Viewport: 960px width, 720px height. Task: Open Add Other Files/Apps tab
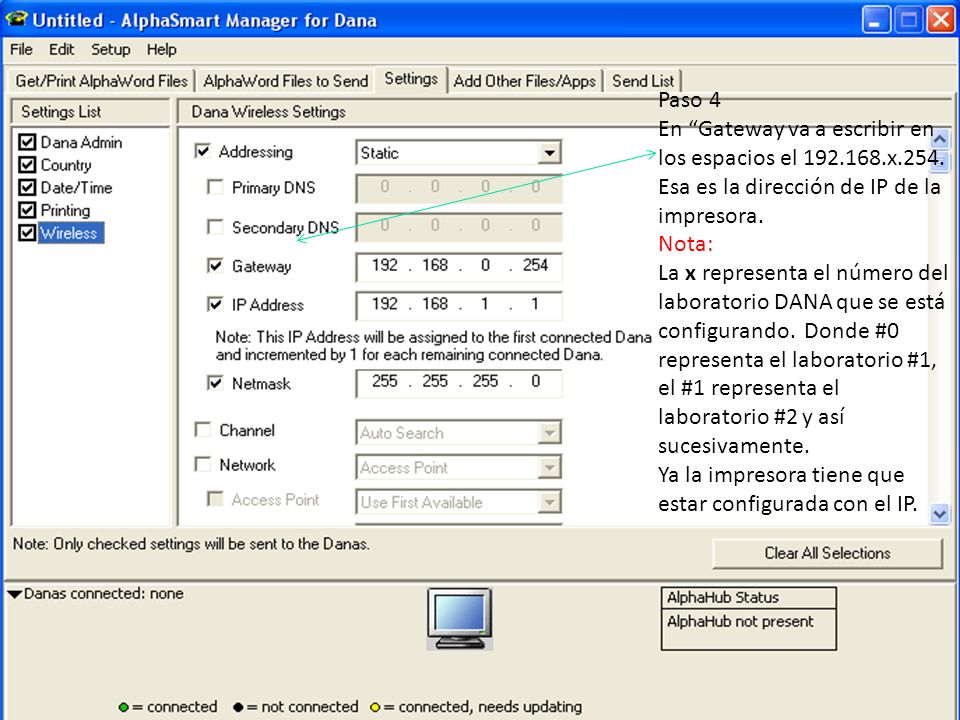[525, 81]
